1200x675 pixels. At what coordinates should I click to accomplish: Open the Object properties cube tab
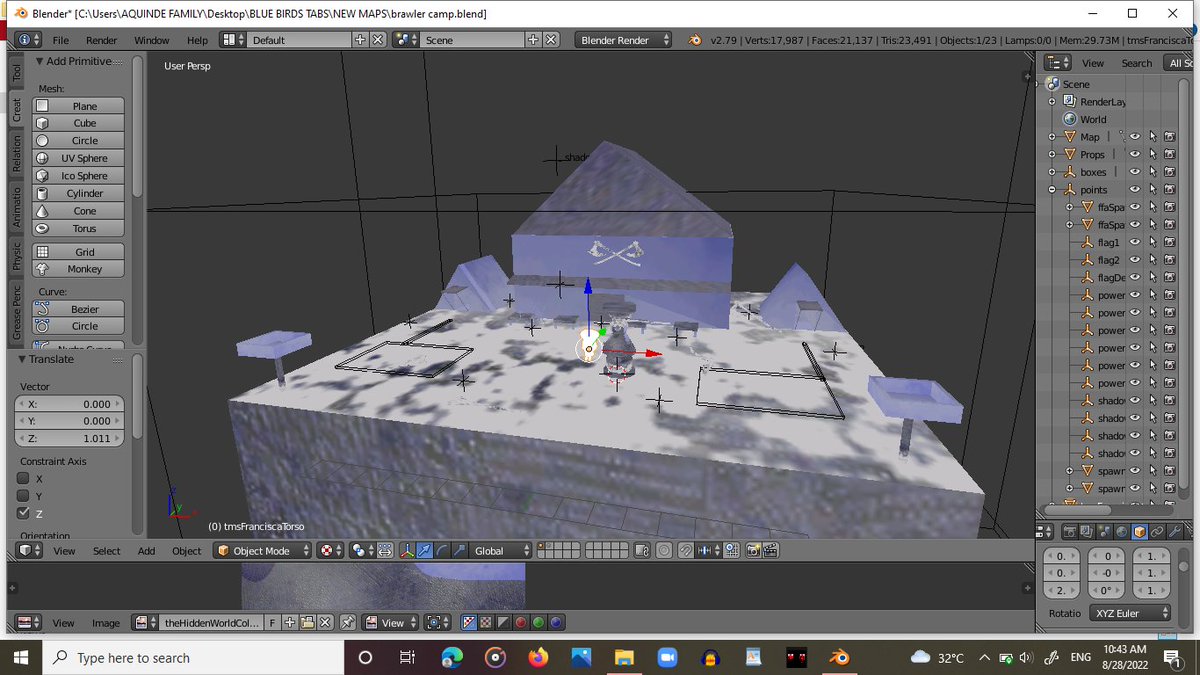[1140, 532]
